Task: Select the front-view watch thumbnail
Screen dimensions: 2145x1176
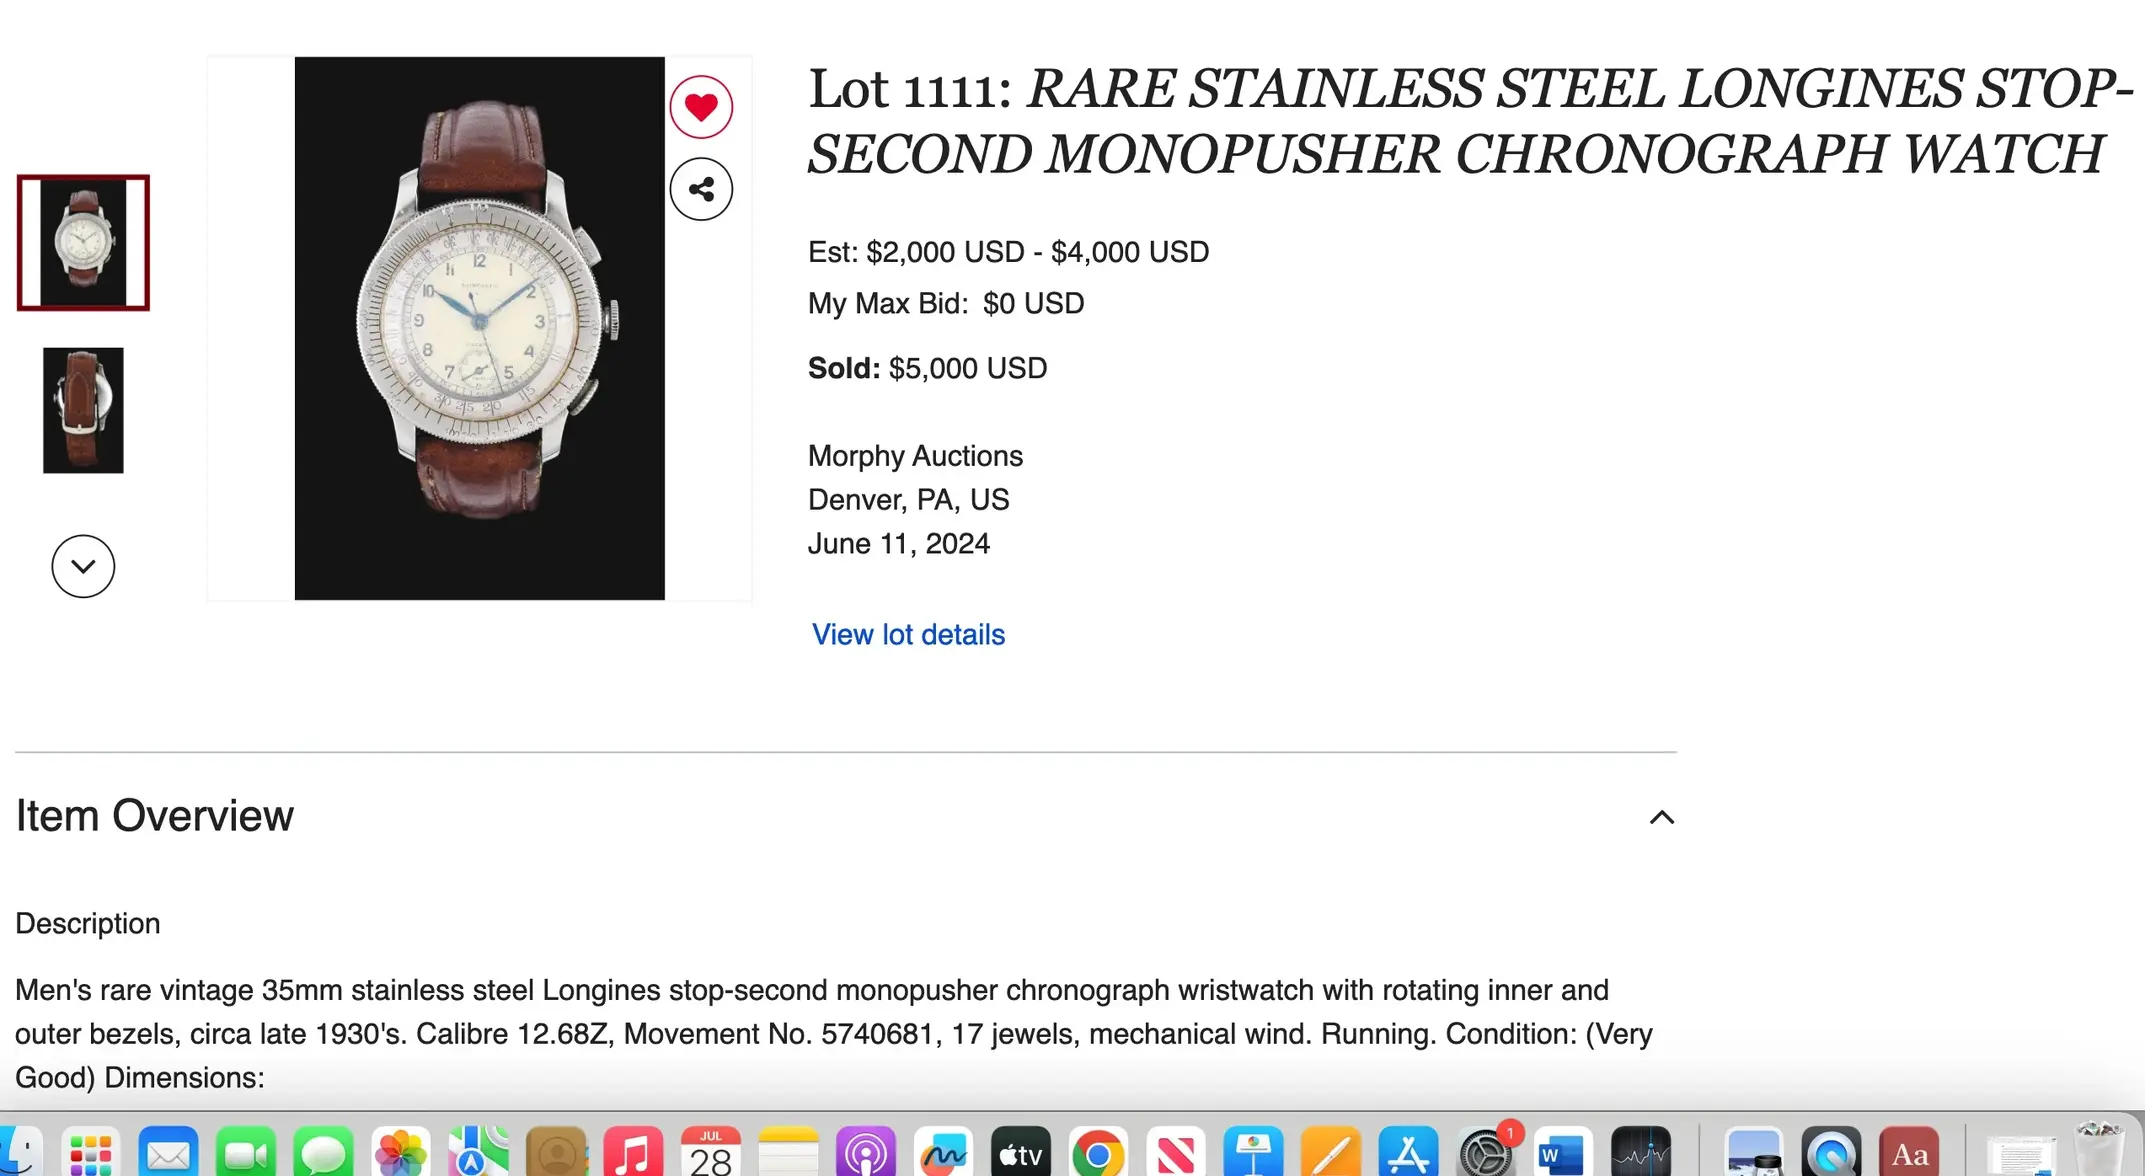Action: click(x=83, y=243)
